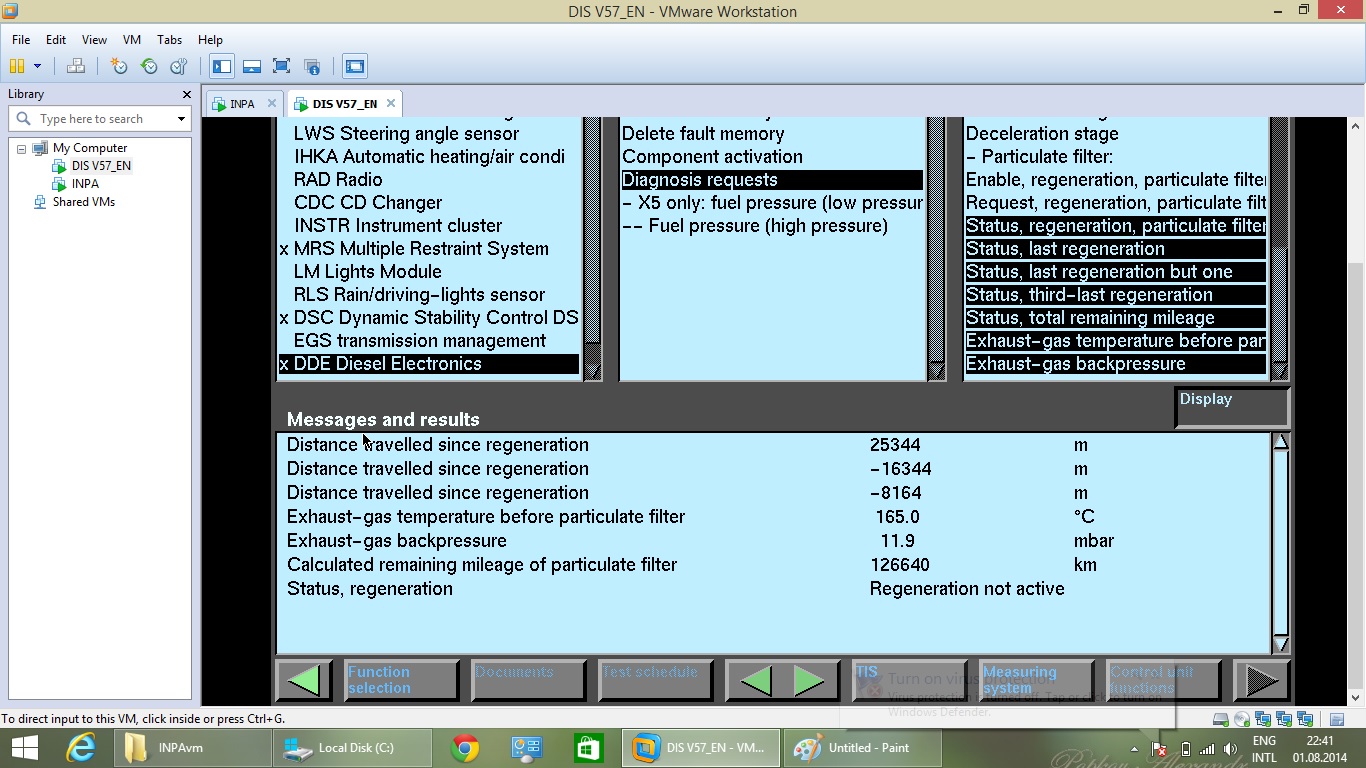Click the Display button
This screenshot has height=768, width=1366.
[1232, 407]
